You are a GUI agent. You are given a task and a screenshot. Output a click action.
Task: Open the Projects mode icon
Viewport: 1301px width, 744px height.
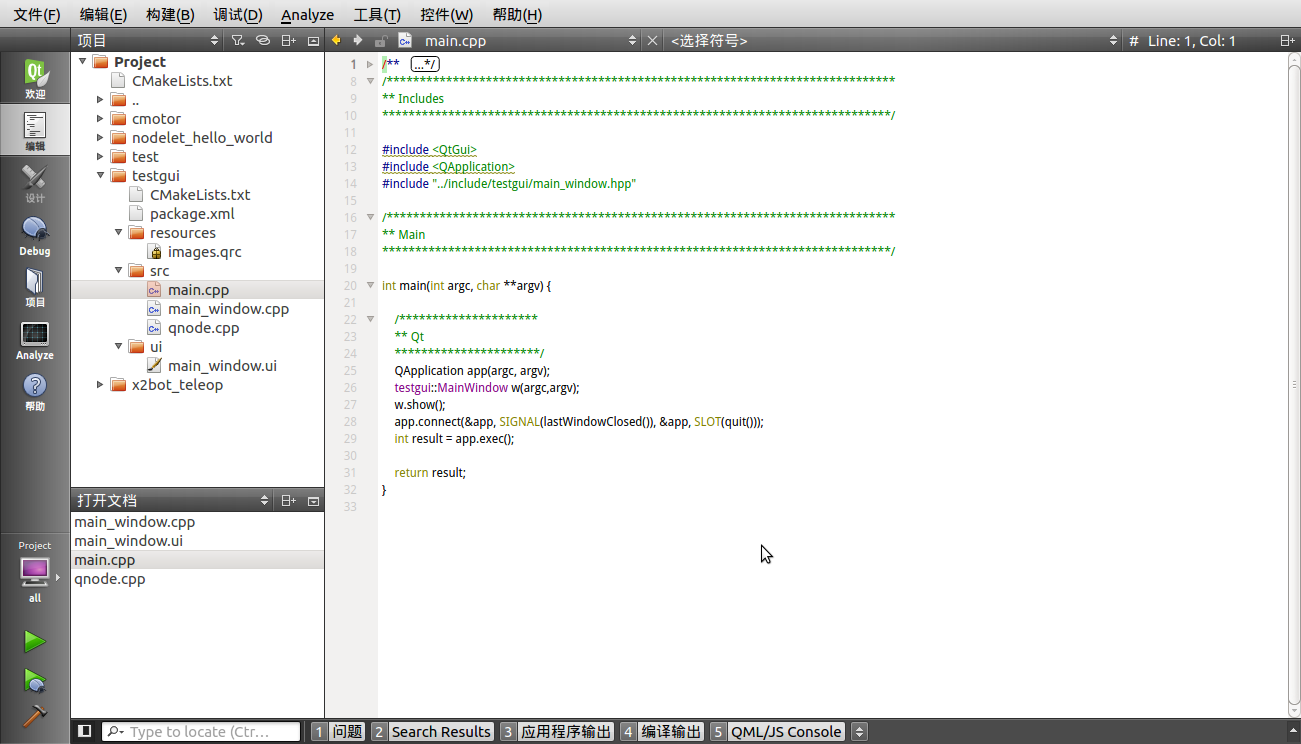(35, 287)
